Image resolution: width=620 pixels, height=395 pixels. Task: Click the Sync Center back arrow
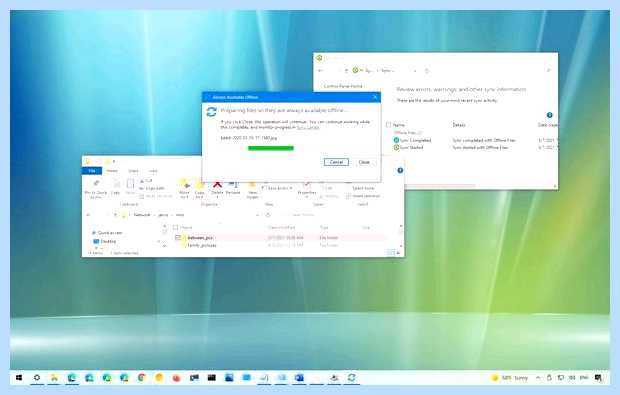[x=320, y=71]
